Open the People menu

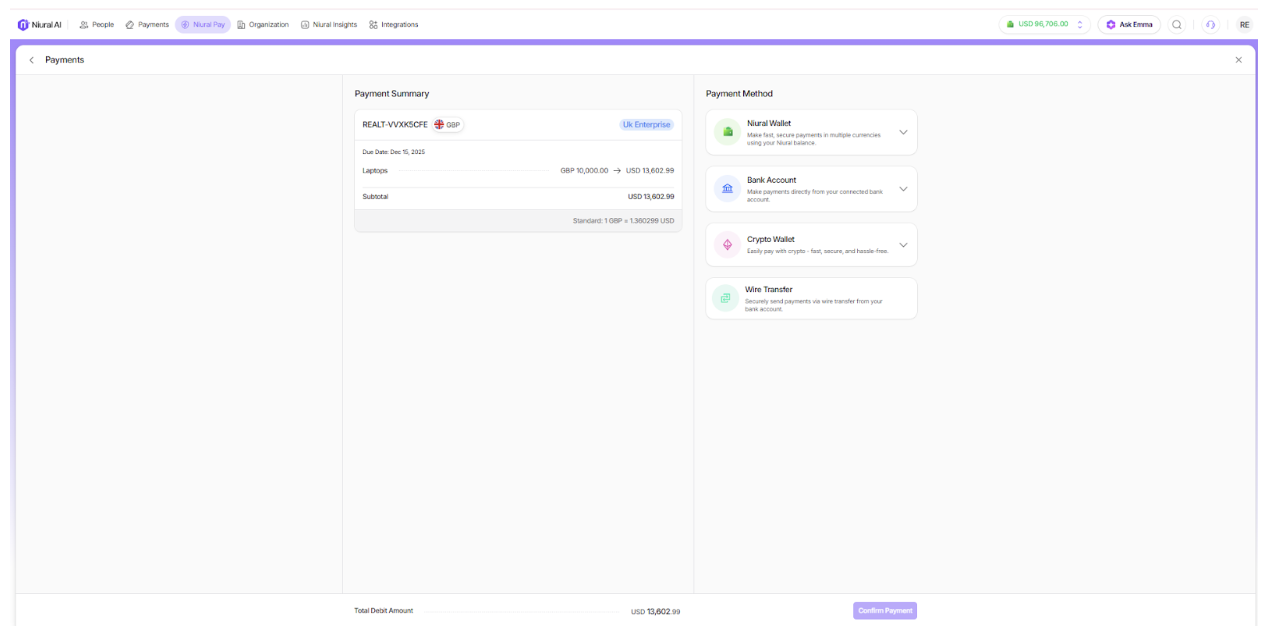point(97,25)
